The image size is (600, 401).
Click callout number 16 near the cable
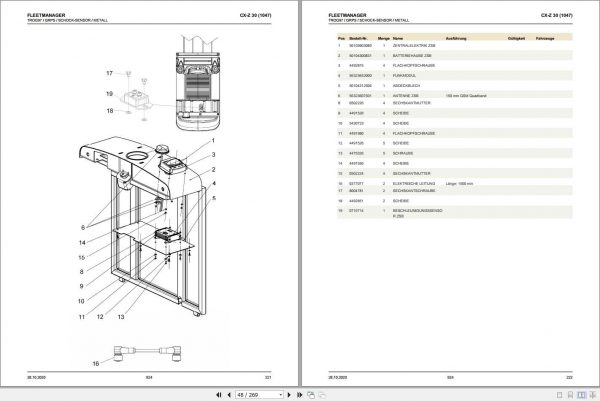coord(96,364)
